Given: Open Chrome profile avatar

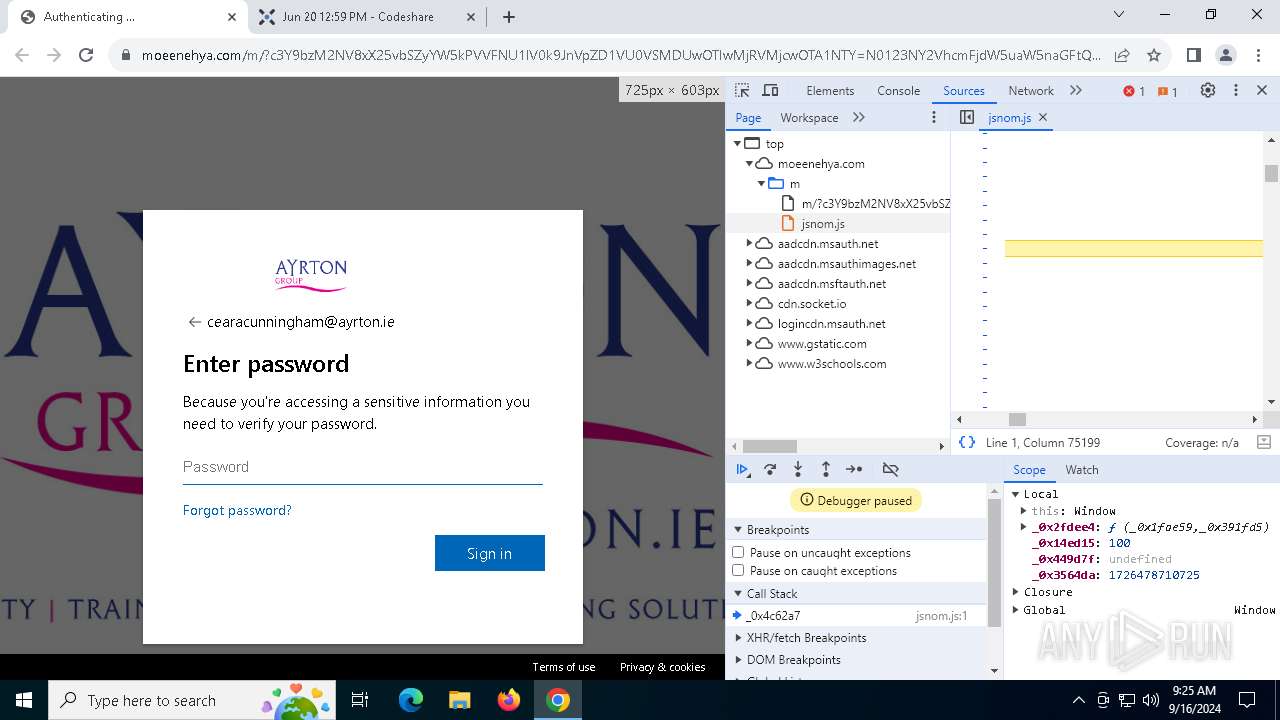Looking at the screenshot, I should (1226, 55).
